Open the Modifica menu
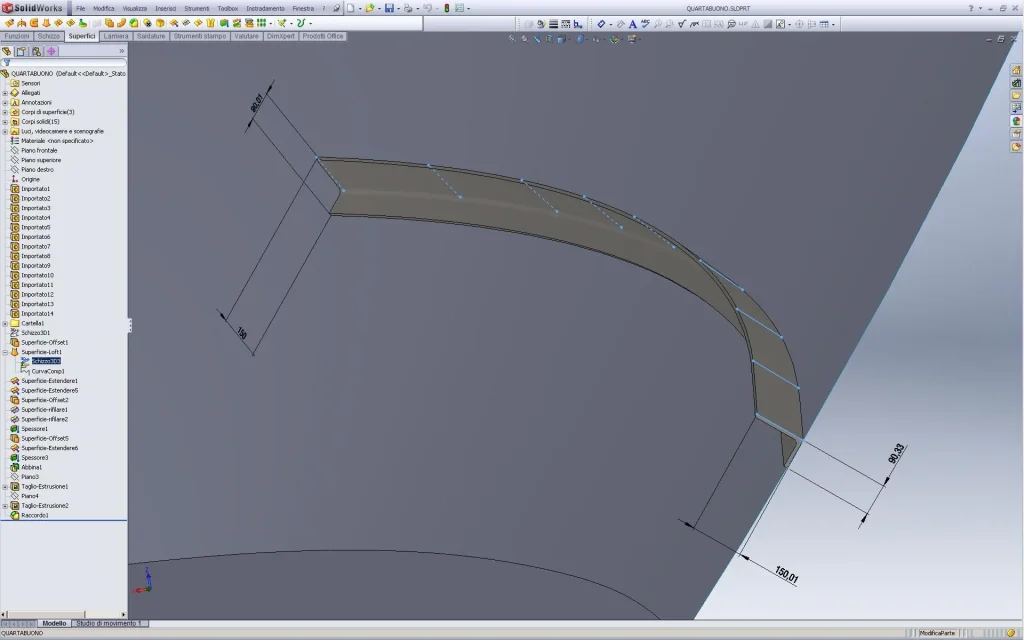The image size is (1024, 640). tap(104, 8)
